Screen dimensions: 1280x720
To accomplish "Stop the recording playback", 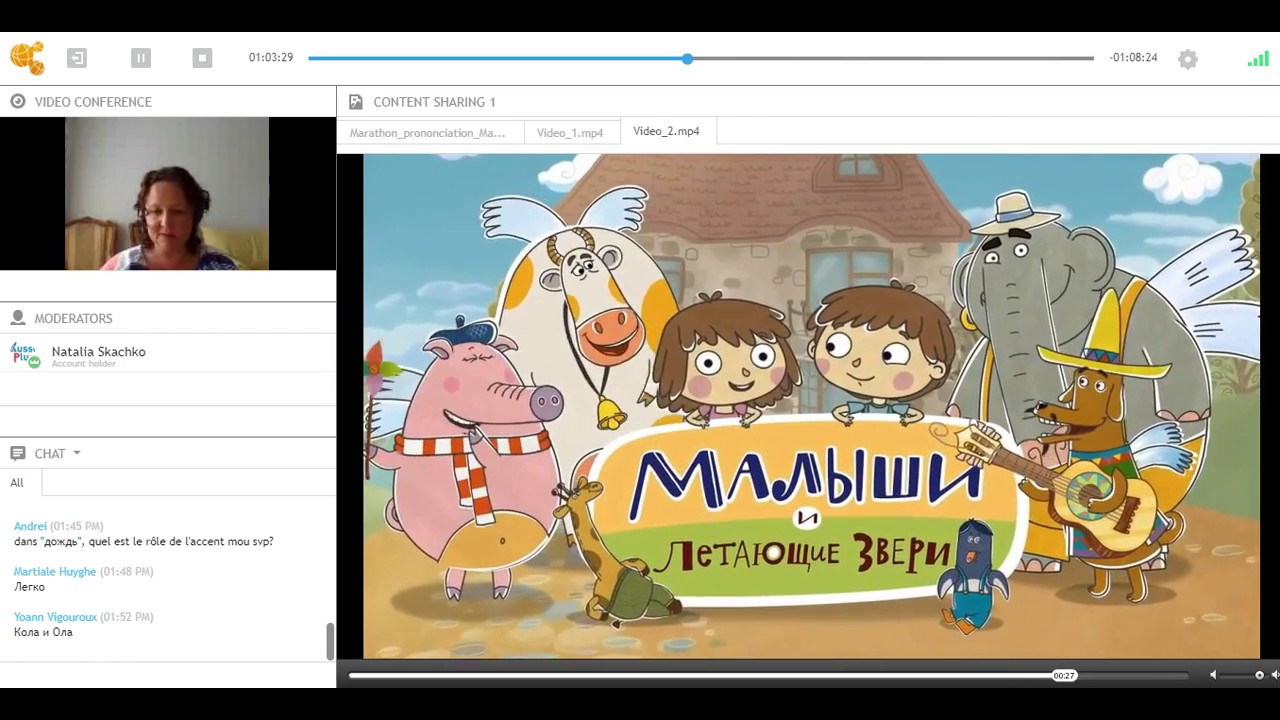I will [x=203, y=58].
